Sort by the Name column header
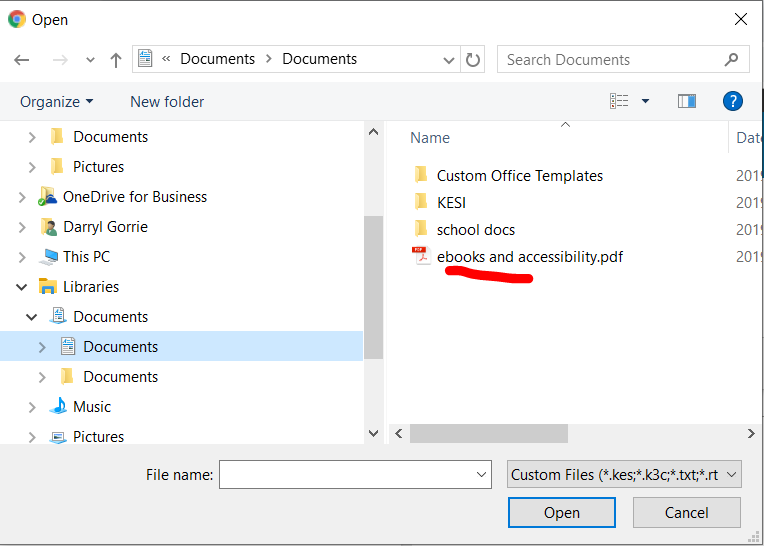764x546 pixels. tap(430, 138)
